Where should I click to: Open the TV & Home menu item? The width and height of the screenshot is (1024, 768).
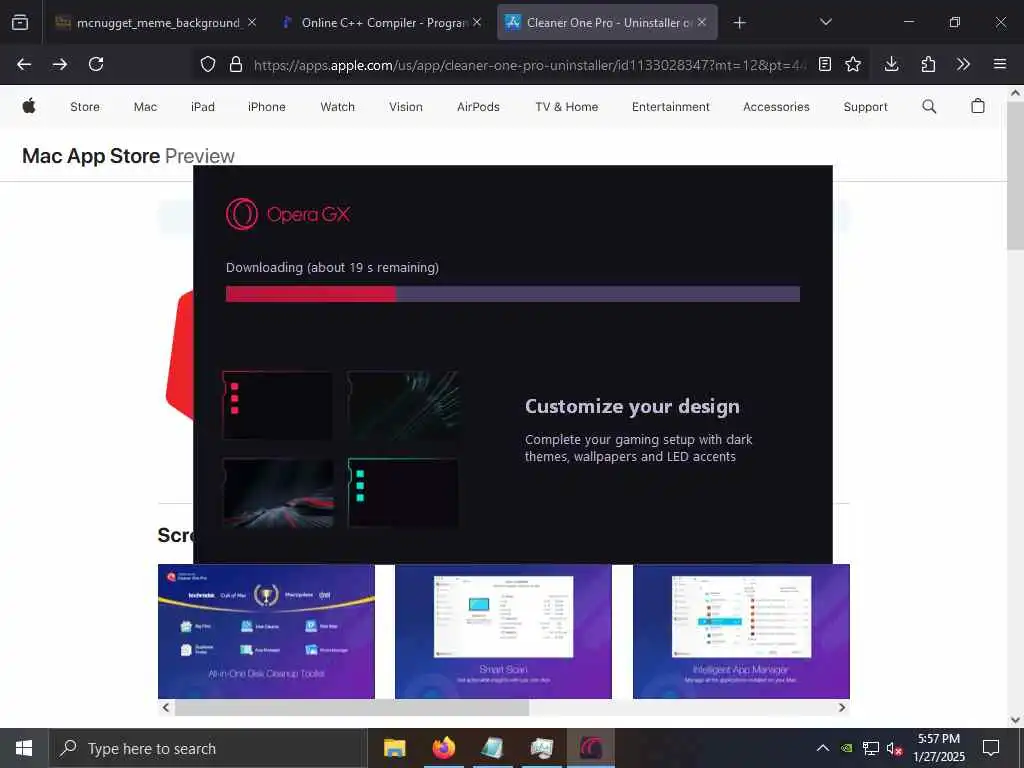566,106
